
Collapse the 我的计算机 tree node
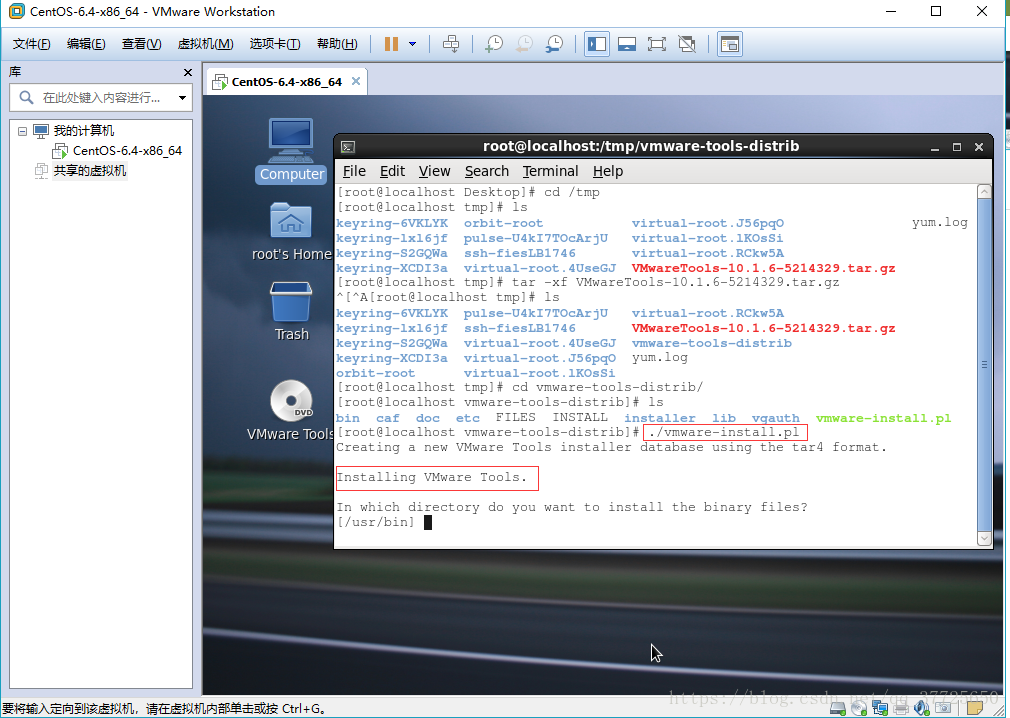click(x=23, y=131)
